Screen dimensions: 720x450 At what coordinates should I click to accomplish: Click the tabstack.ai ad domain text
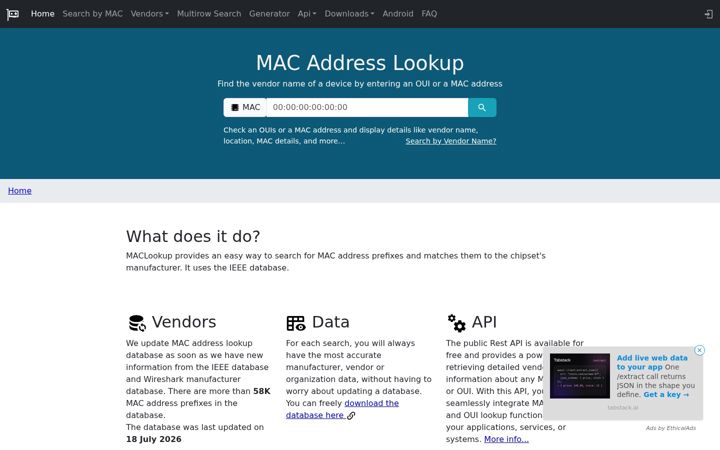pyautogui.click(x=623, y=408)
